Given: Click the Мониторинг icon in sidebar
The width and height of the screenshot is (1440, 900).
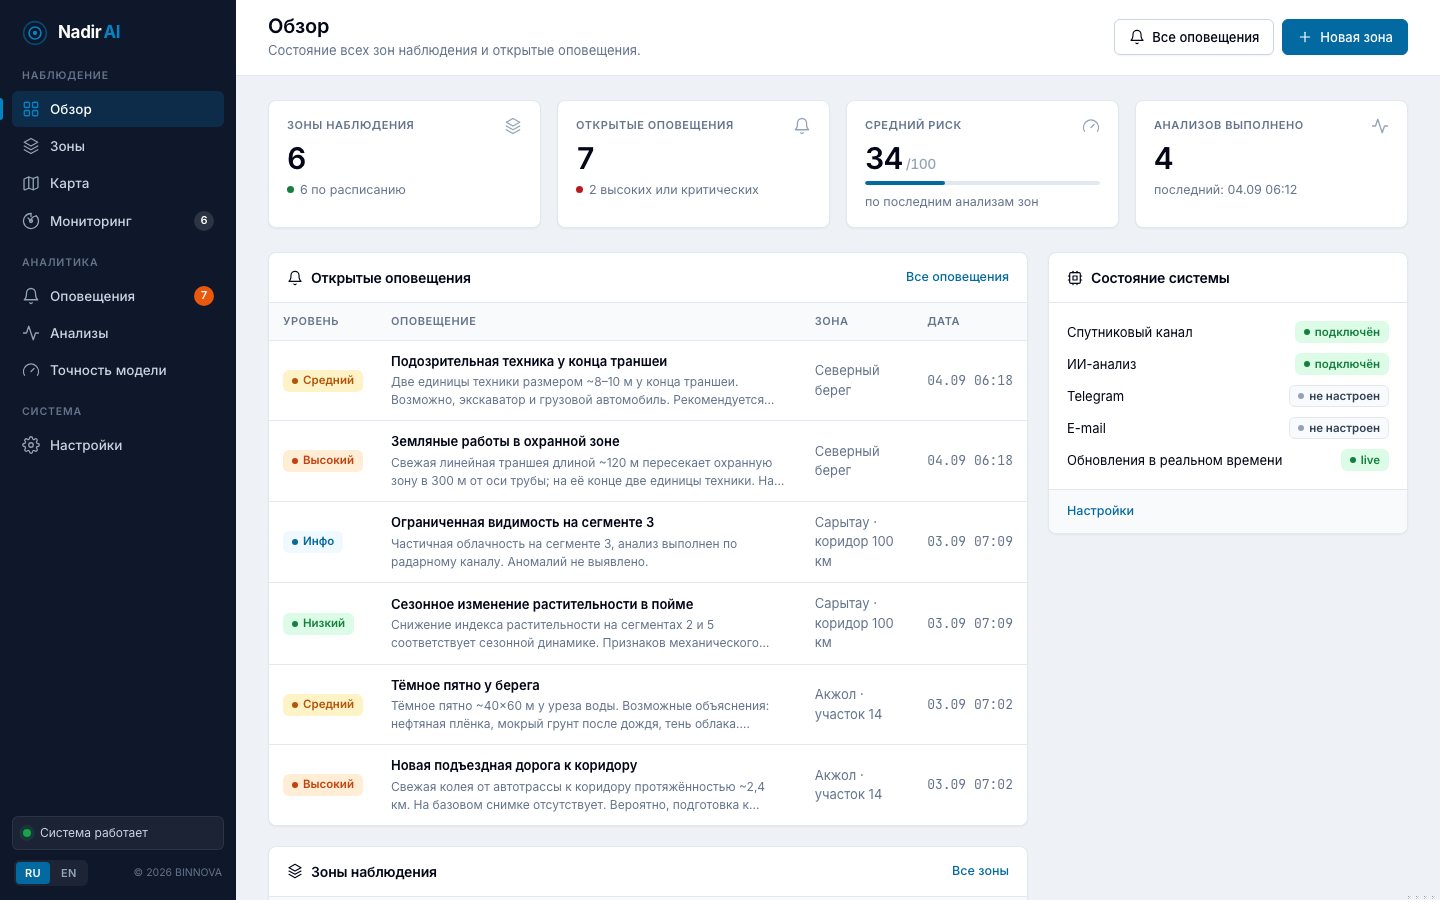Looking at the screenshot, I should [x=31, y=221].
